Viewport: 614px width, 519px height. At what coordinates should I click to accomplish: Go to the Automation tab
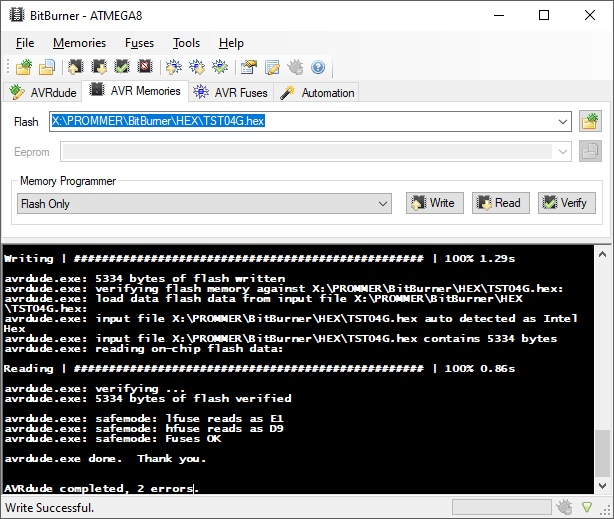(x=316, y=92)
